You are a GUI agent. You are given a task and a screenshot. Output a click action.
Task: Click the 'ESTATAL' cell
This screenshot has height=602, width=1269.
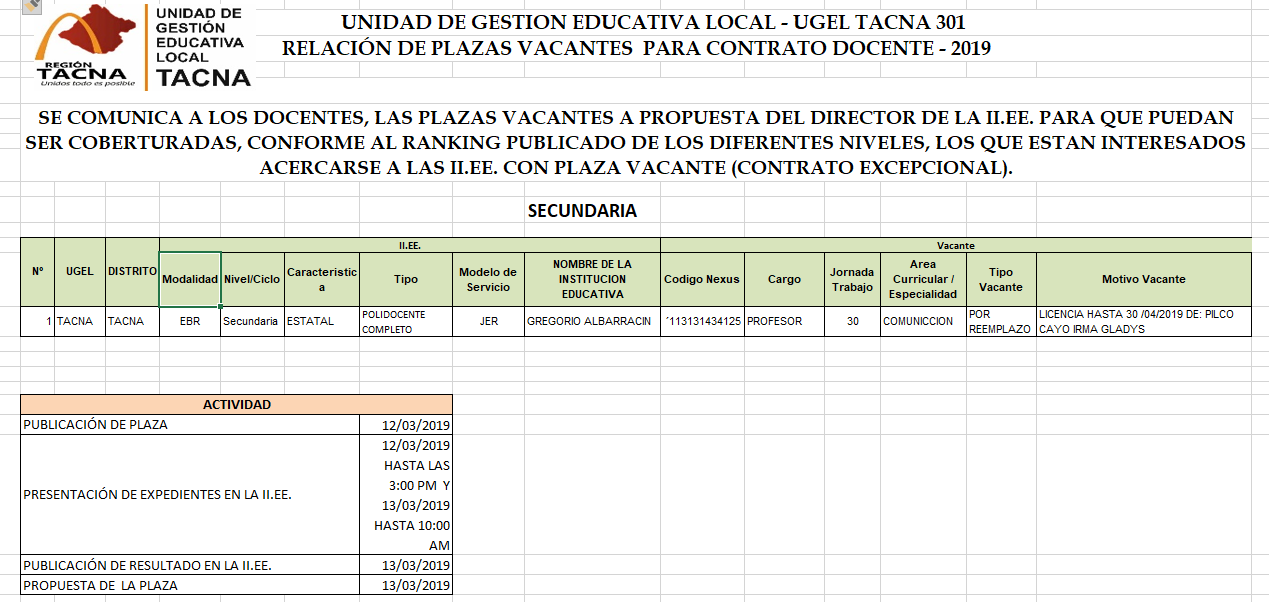322,322
